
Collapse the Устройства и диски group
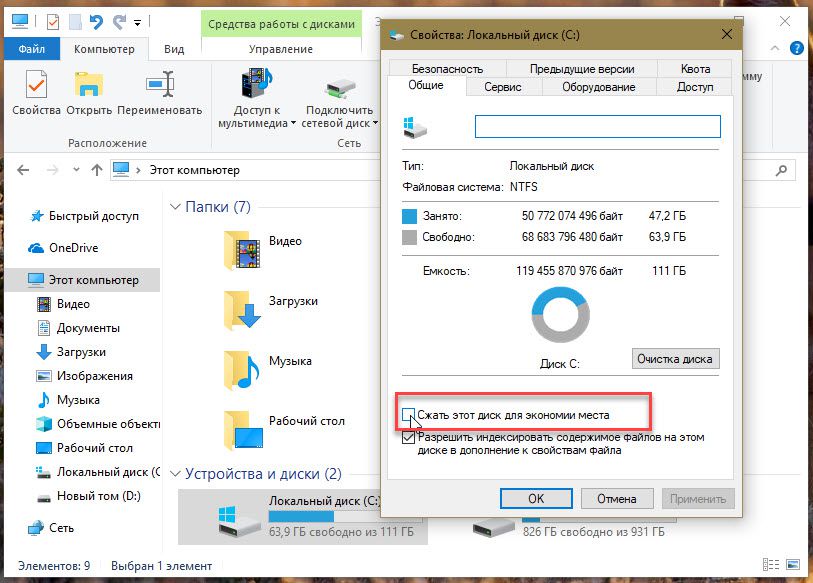tap(176, 474)
